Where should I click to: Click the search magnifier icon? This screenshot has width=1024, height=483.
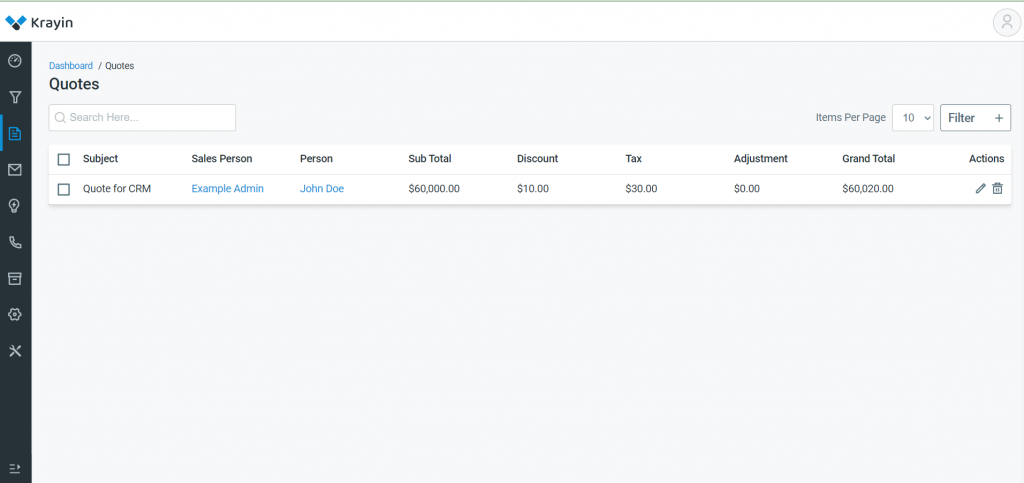pyautogui.click(x=60, y=117)
